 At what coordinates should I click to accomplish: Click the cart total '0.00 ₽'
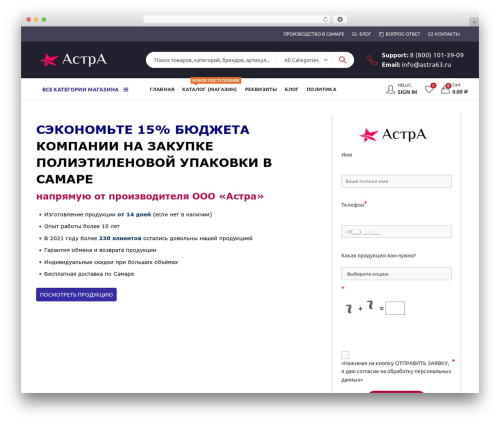pos(460,92)
